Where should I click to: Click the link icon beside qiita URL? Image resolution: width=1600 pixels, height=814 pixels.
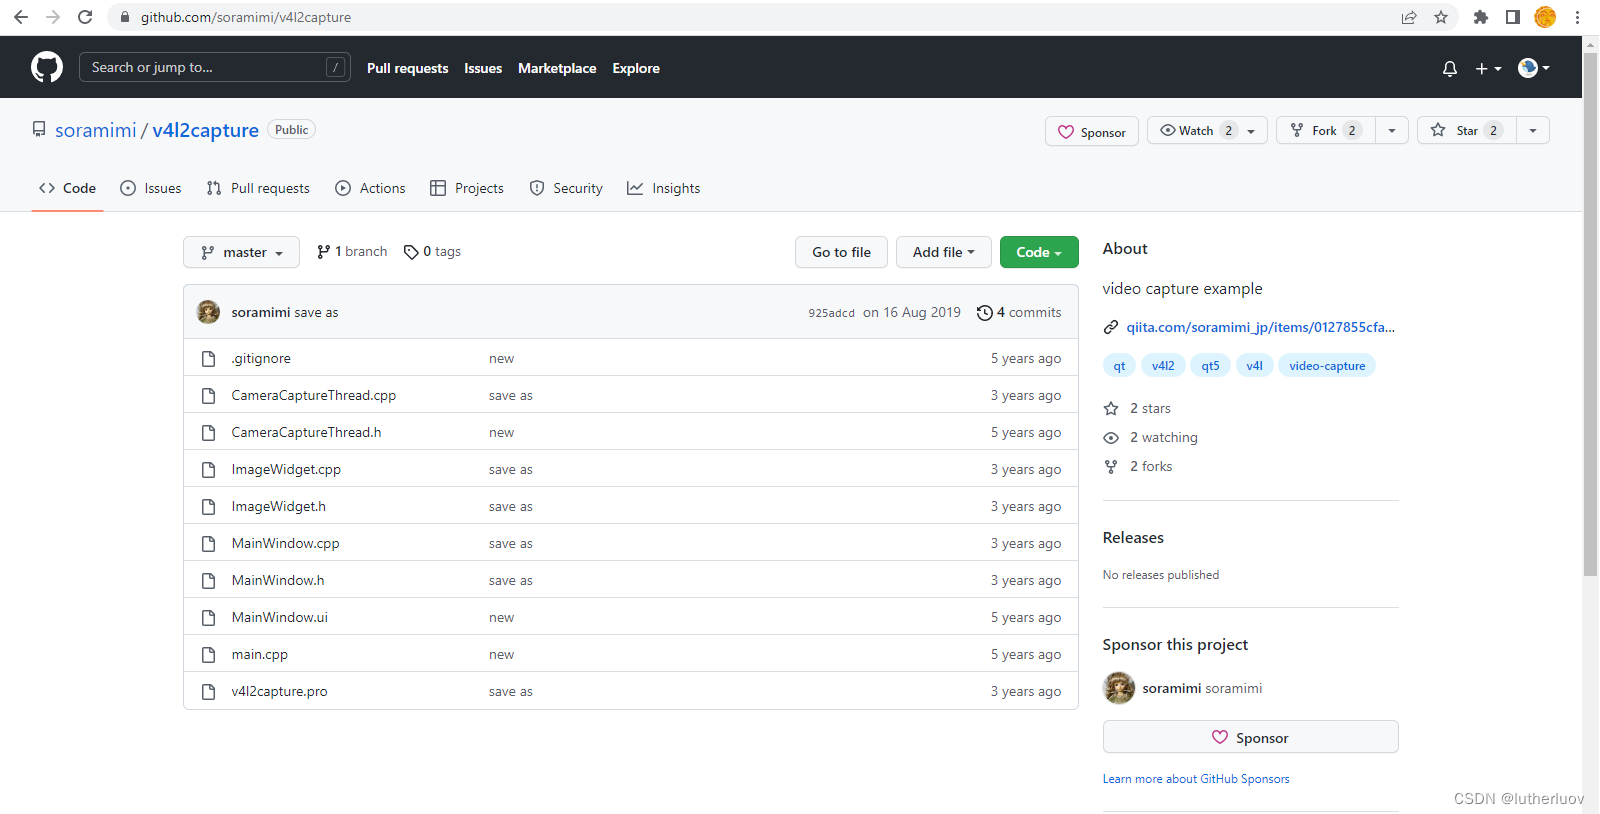(x=1111, y=327)
